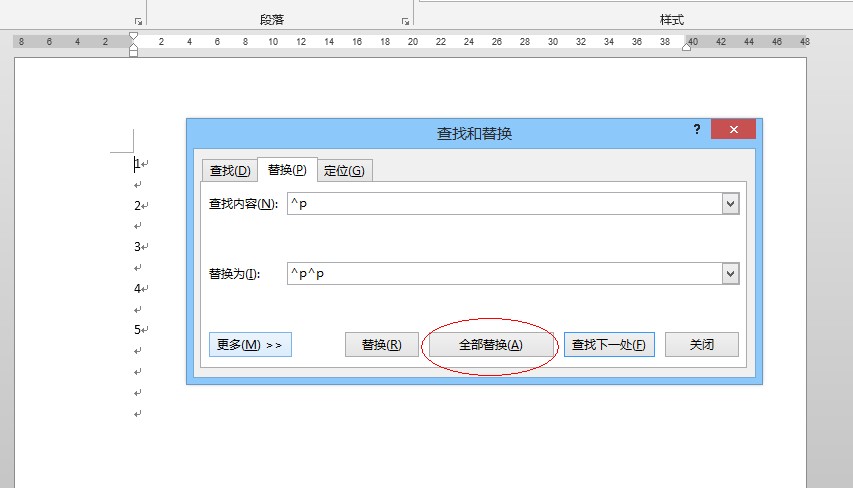This screenshot has width=853, height=488.
Task: Click document line containing number 3
Action: [138, 247]
